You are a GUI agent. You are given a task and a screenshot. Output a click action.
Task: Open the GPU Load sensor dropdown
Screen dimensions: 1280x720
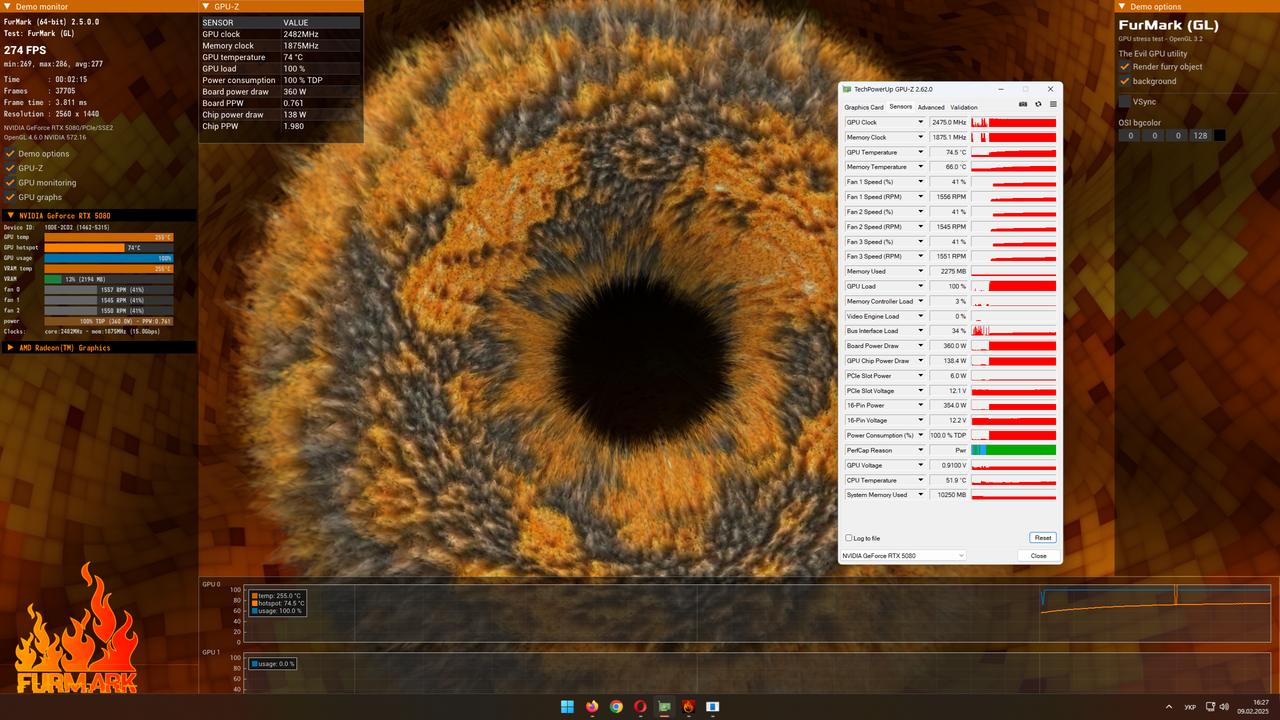921,286
